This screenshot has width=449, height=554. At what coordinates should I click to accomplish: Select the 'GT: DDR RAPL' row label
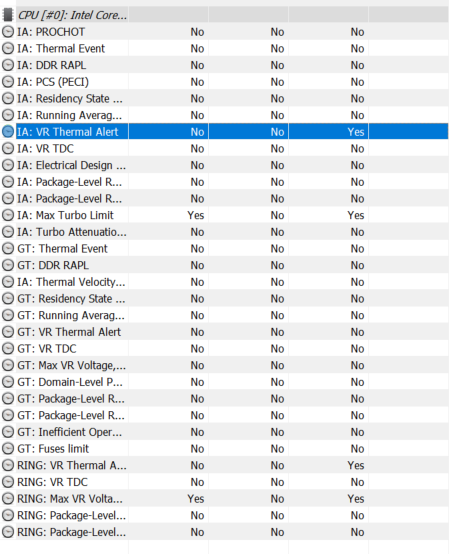(53, 265)
